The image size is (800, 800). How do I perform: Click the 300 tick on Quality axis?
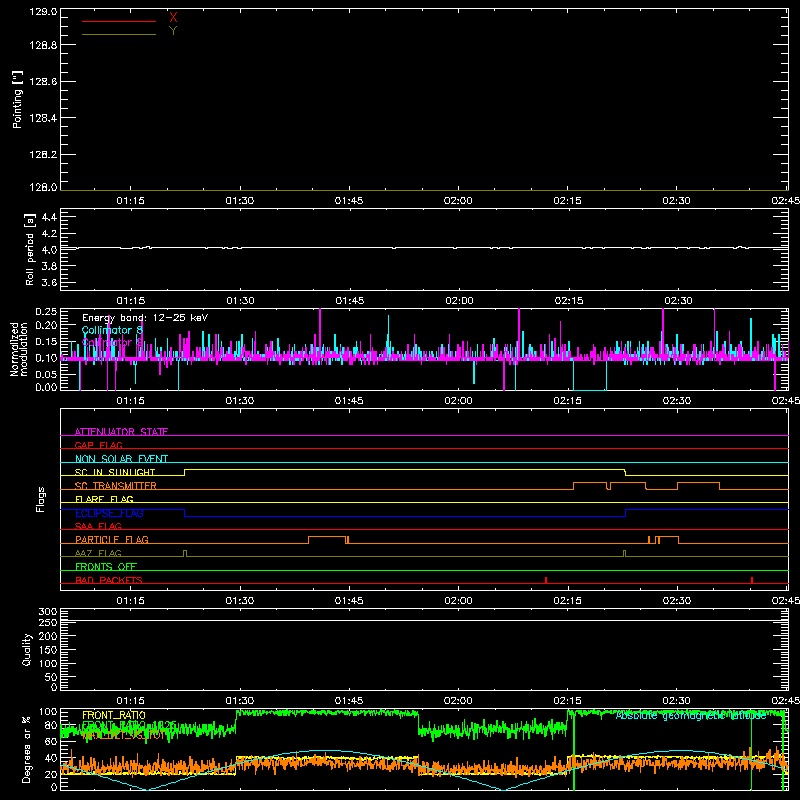pyautogui.click(x=48, y=612)
